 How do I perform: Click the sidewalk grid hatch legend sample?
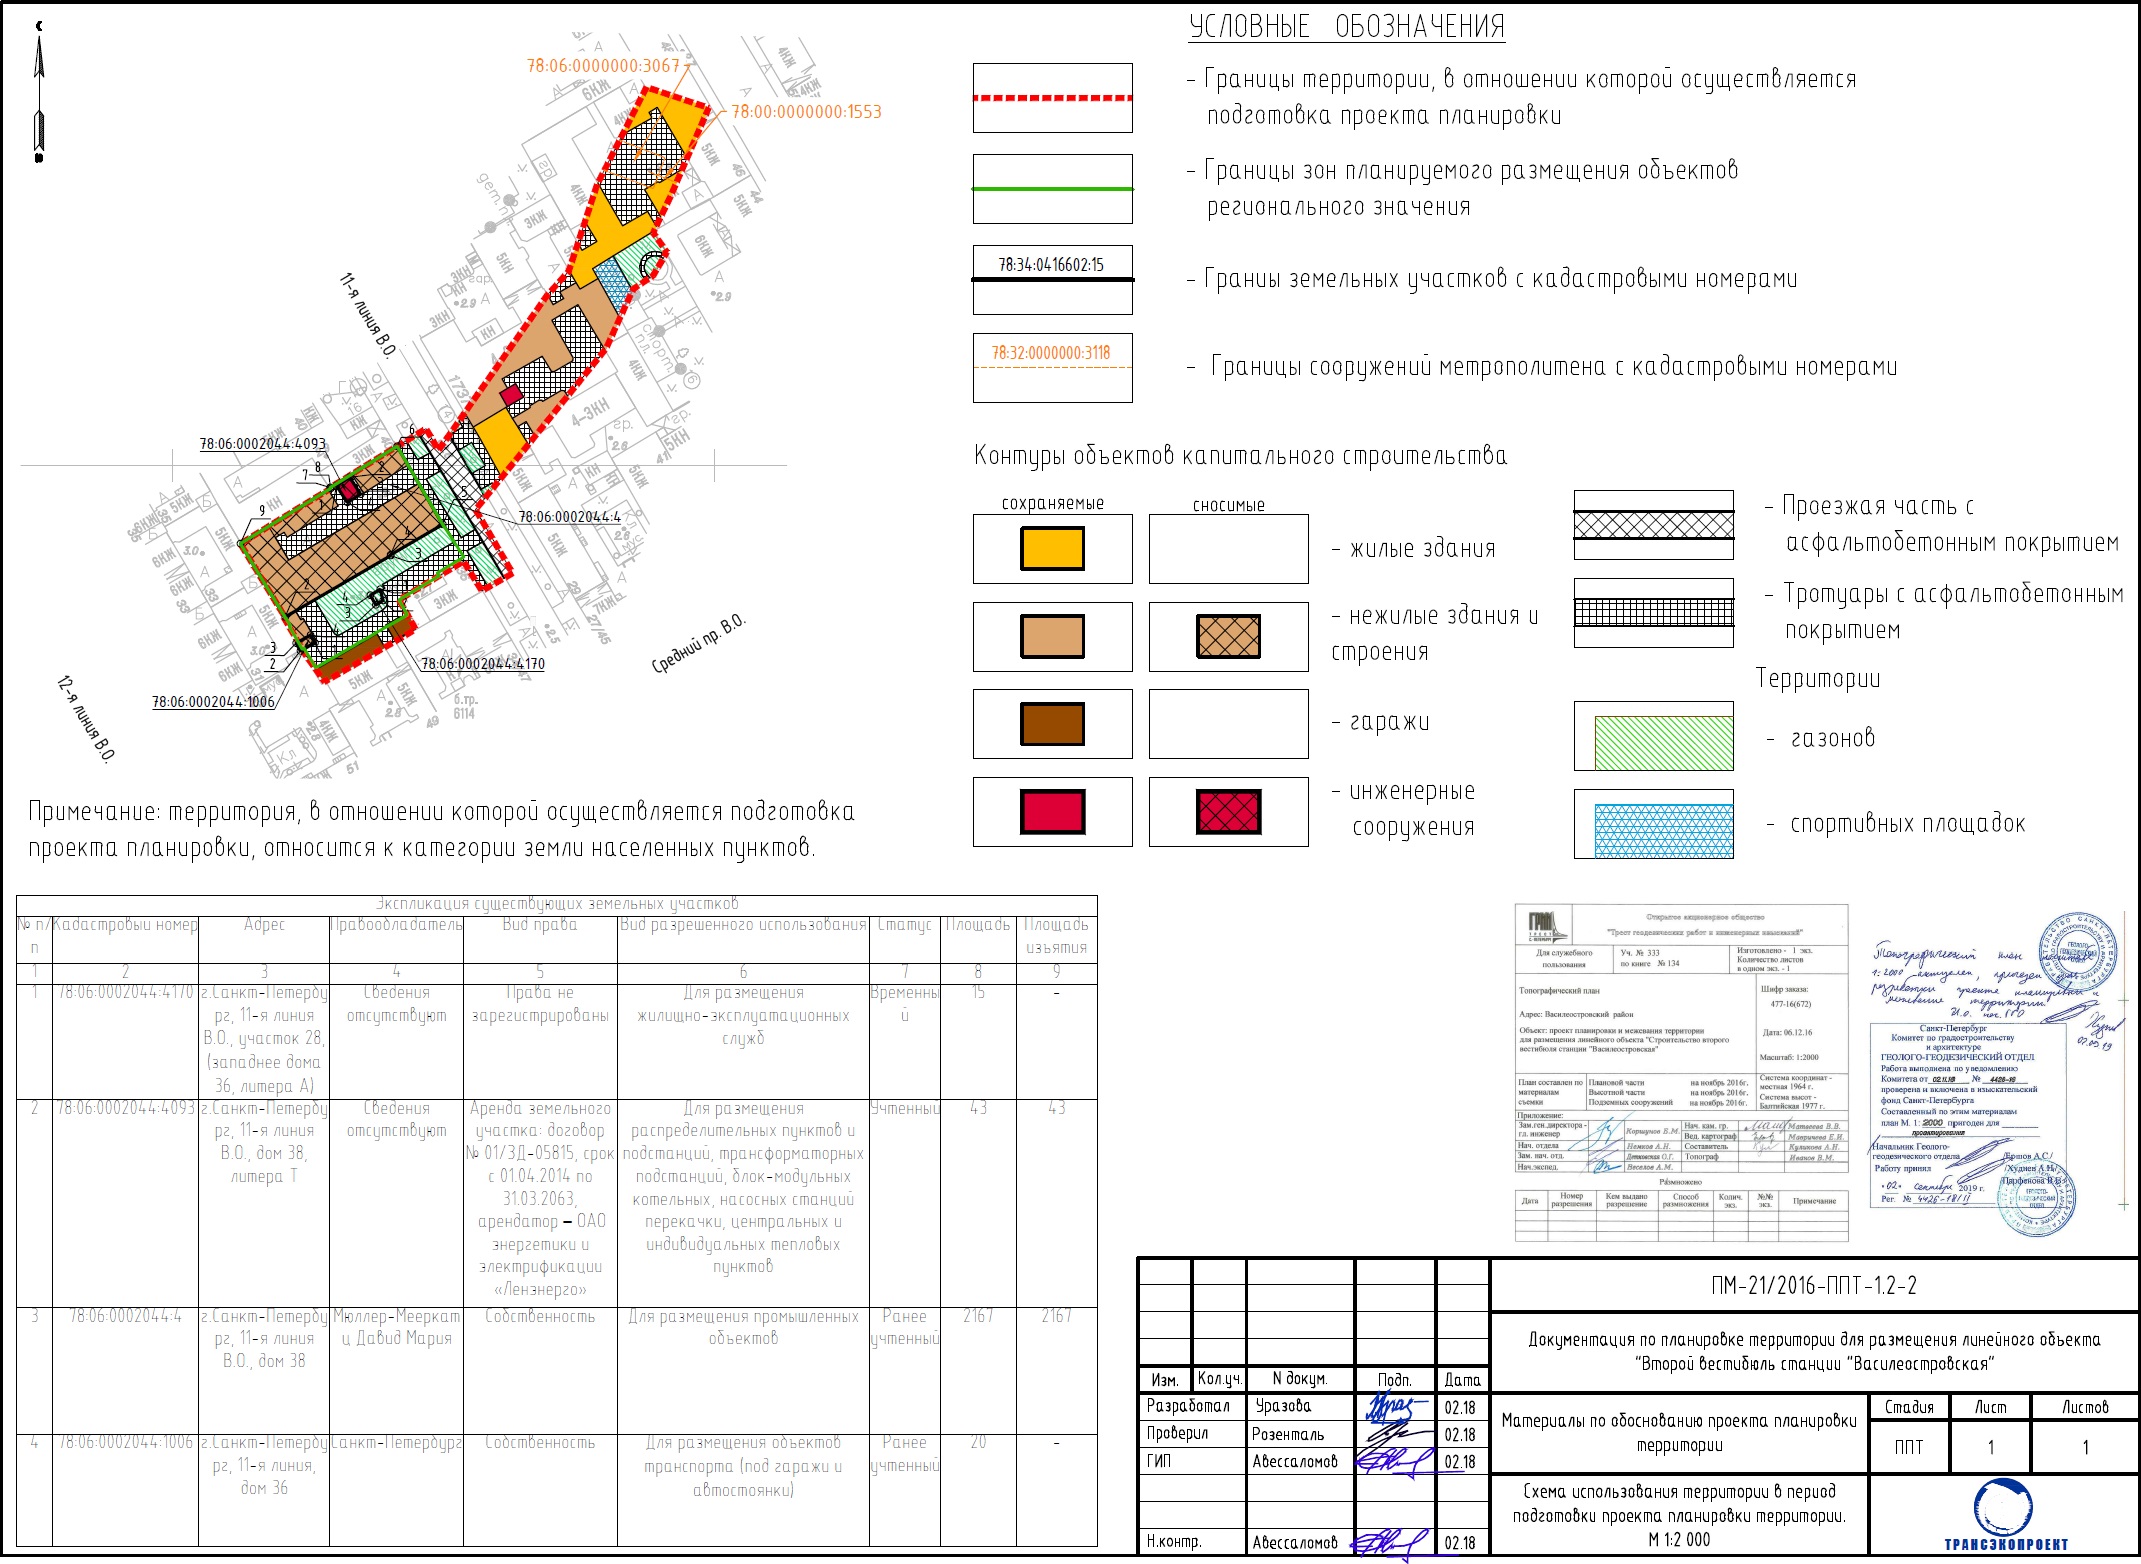point(1653,612)
